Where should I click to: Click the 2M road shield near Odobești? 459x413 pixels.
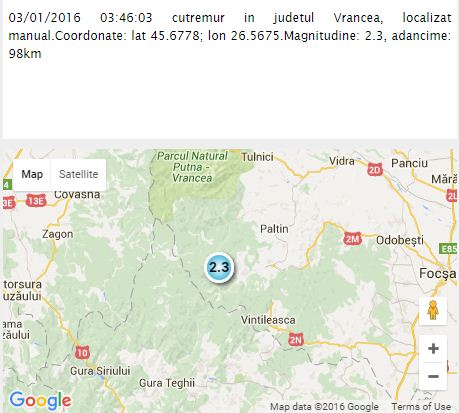click(x=352, y=239)
